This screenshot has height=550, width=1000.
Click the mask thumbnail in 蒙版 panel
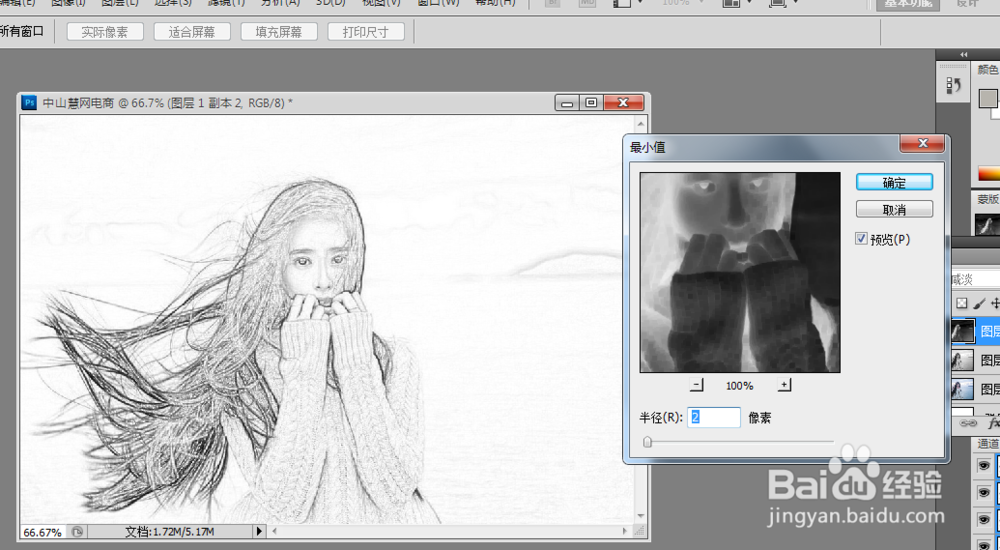(987, 225)
